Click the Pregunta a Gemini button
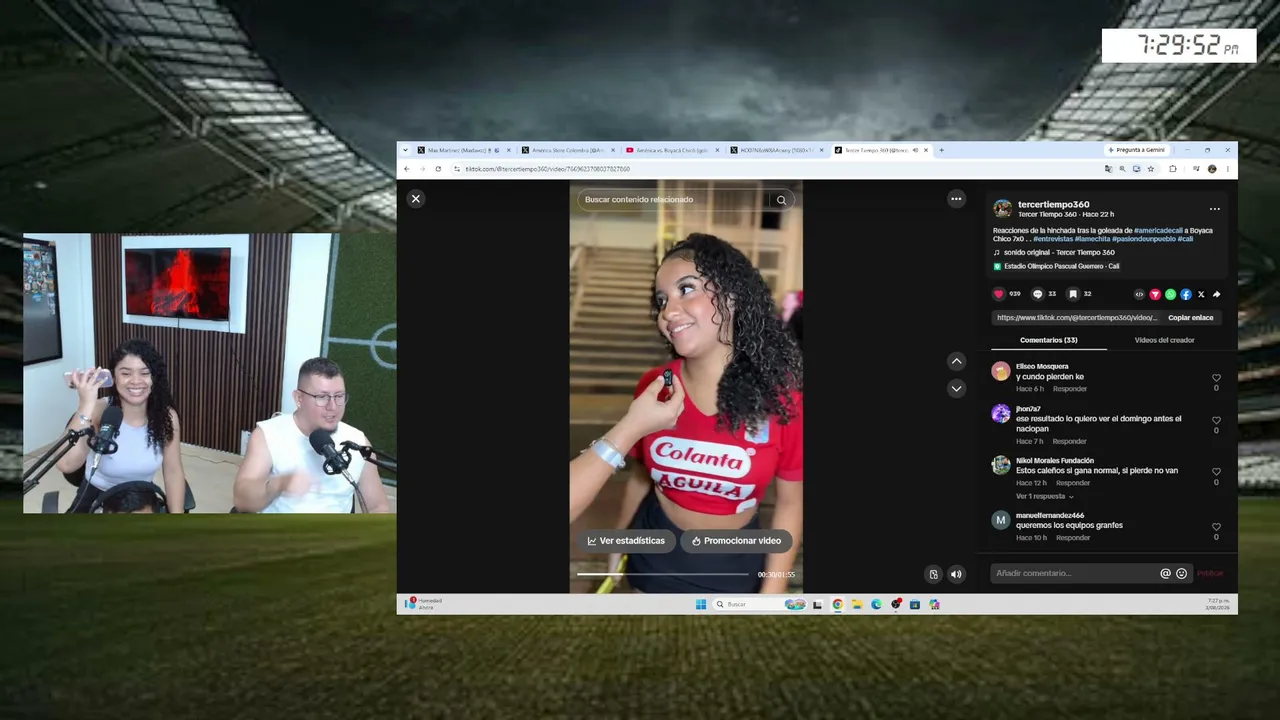The height and width of the screenshot is (720, 1280). coord(1137,150)
